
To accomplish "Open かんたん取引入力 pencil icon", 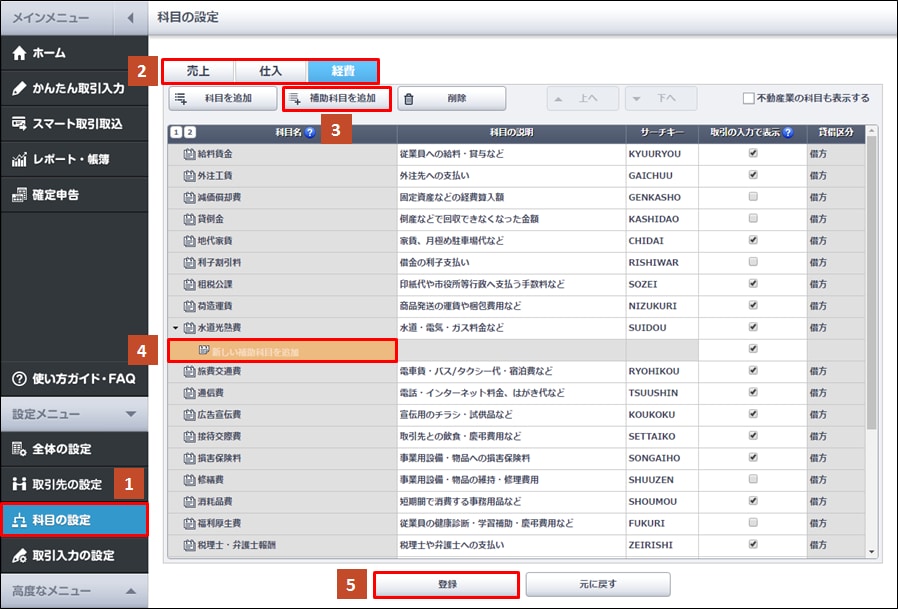I will pyautogui.click(x=18, y=88).
